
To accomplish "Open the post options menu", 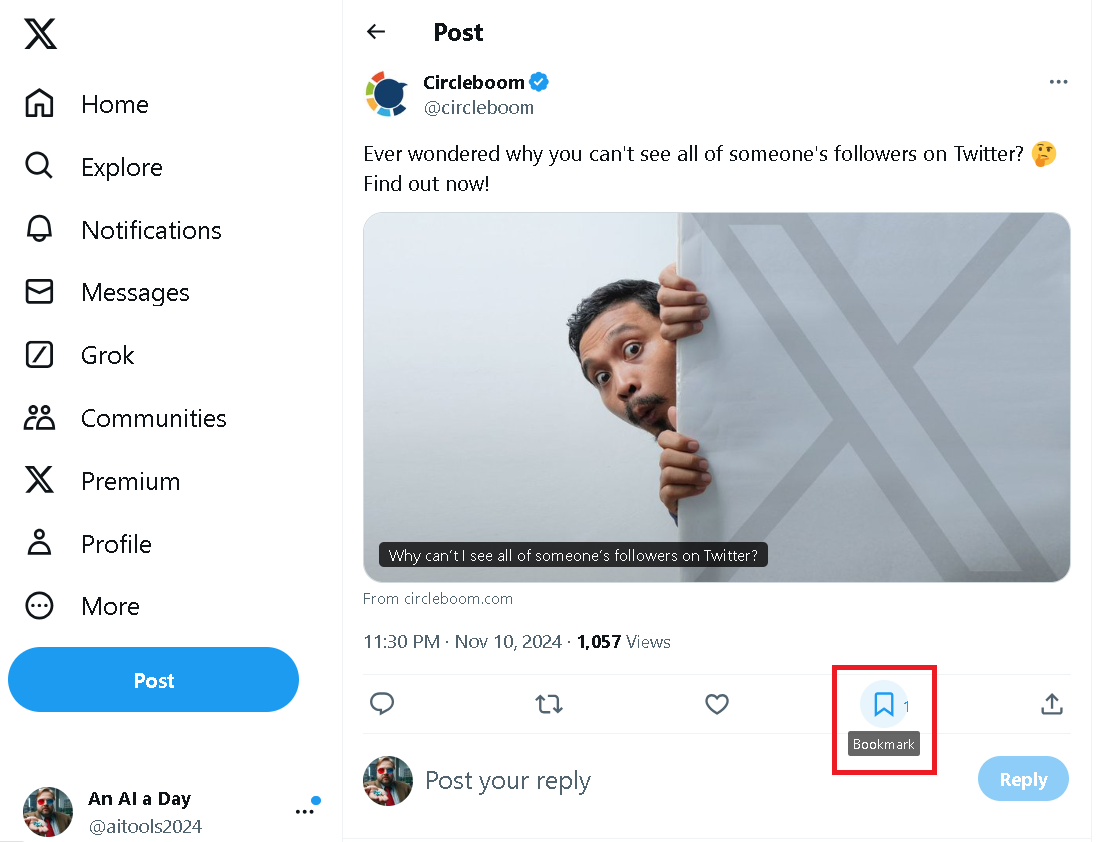I will coord(1058,82).
